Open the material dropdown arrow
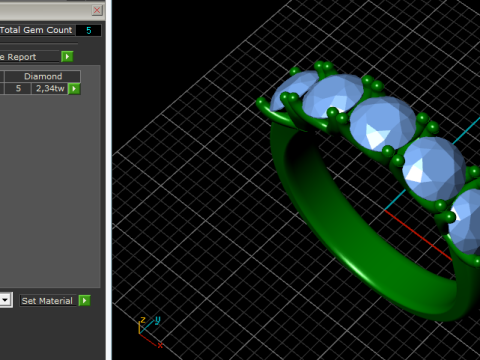This screenshot has width=480, height=360. tap(5, 300)
